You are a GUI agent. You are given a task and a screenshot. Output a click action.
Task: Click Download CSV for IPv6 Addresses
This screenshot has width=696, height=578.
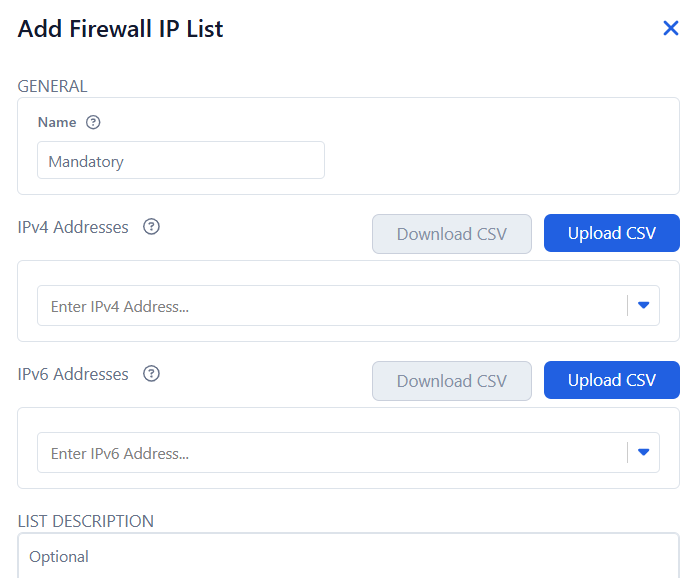452,381
